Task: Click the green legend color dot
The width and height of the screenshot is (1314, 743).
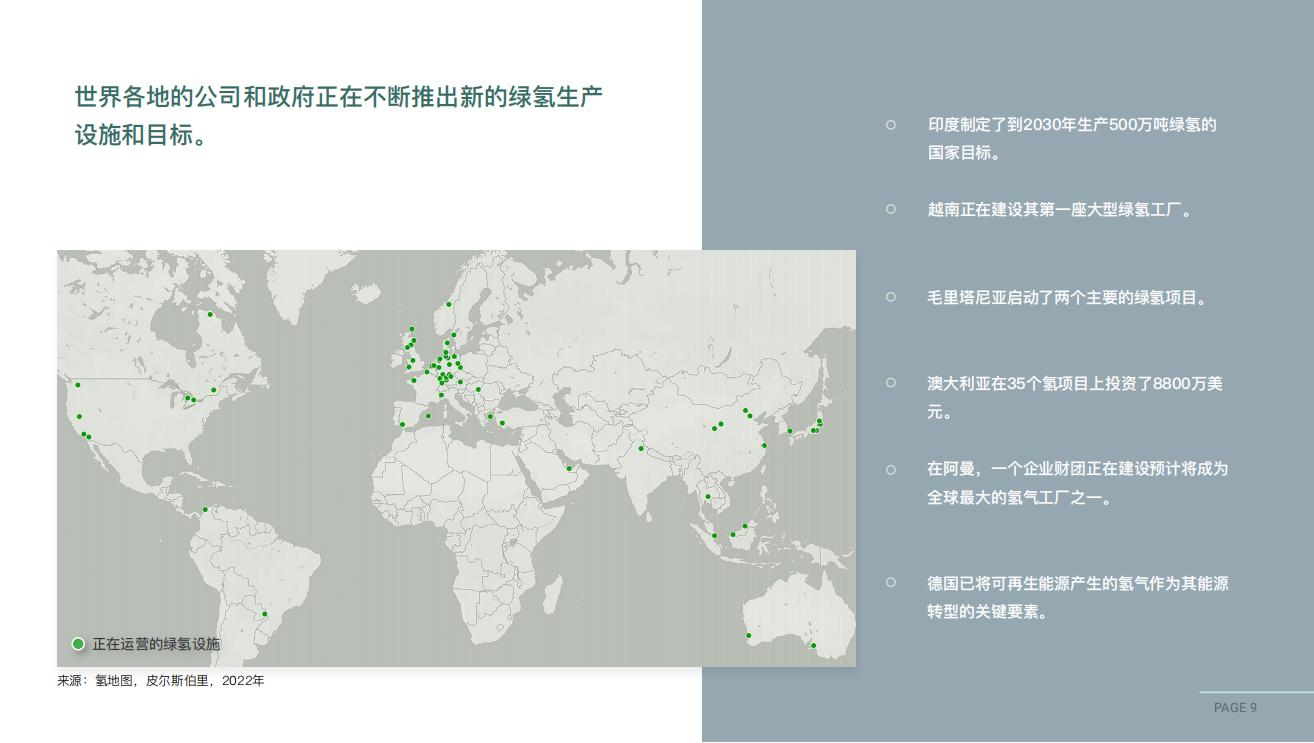Action: click(x=79, y=643)
